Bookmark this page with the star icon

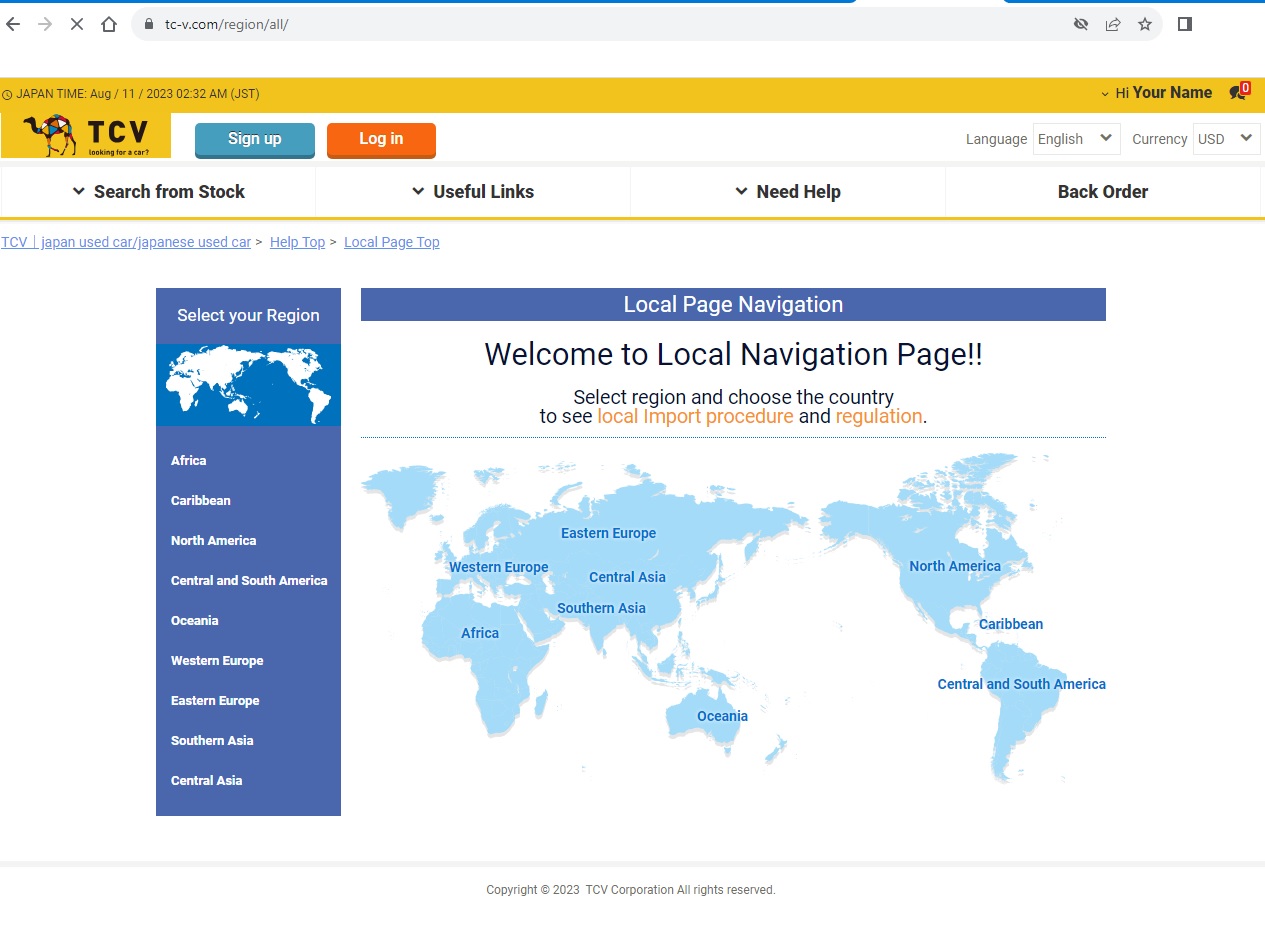pos(1145,24)
